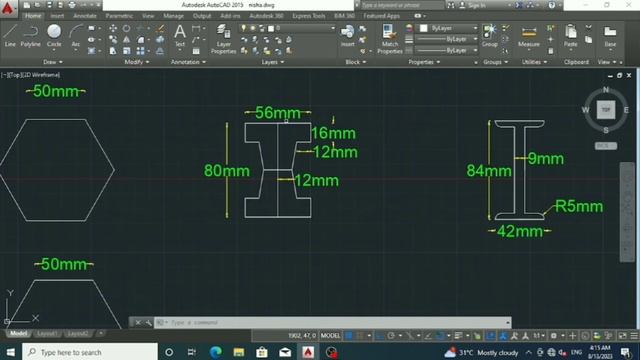The height and width of the screenshot is (360, 640).
Task: Select the Arc tool
Action: pyautogui.click(x=76, y=36)
